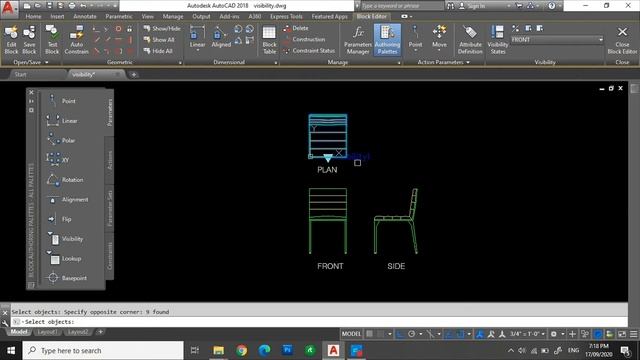Add a Linear dimensional constraint
The width and height of the screenshot is (640, 360).
coord(197,37)
